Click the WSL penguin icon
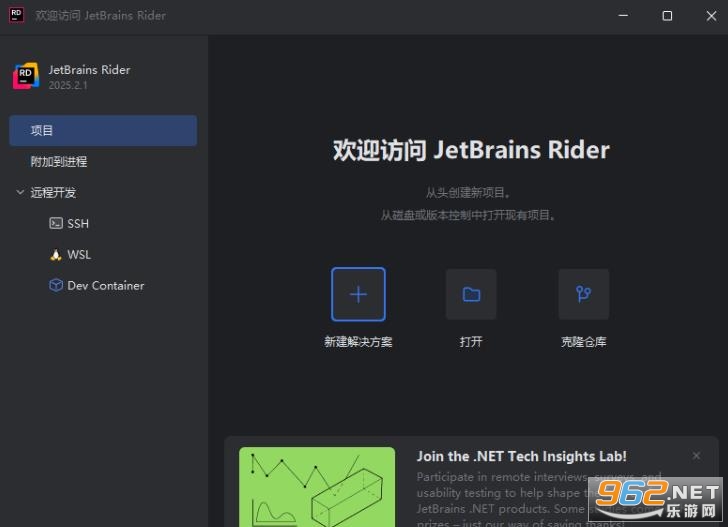This screenshot has height=527, width=728. (x=56, y=254)
